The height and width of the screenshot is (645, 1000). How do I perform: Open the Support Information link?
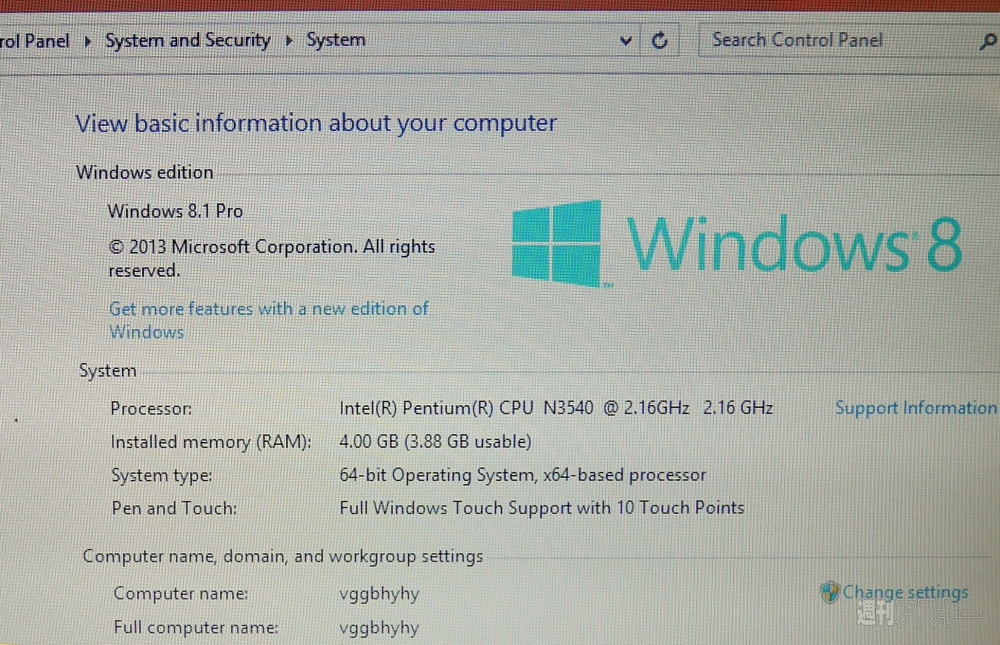pos(916,408)
